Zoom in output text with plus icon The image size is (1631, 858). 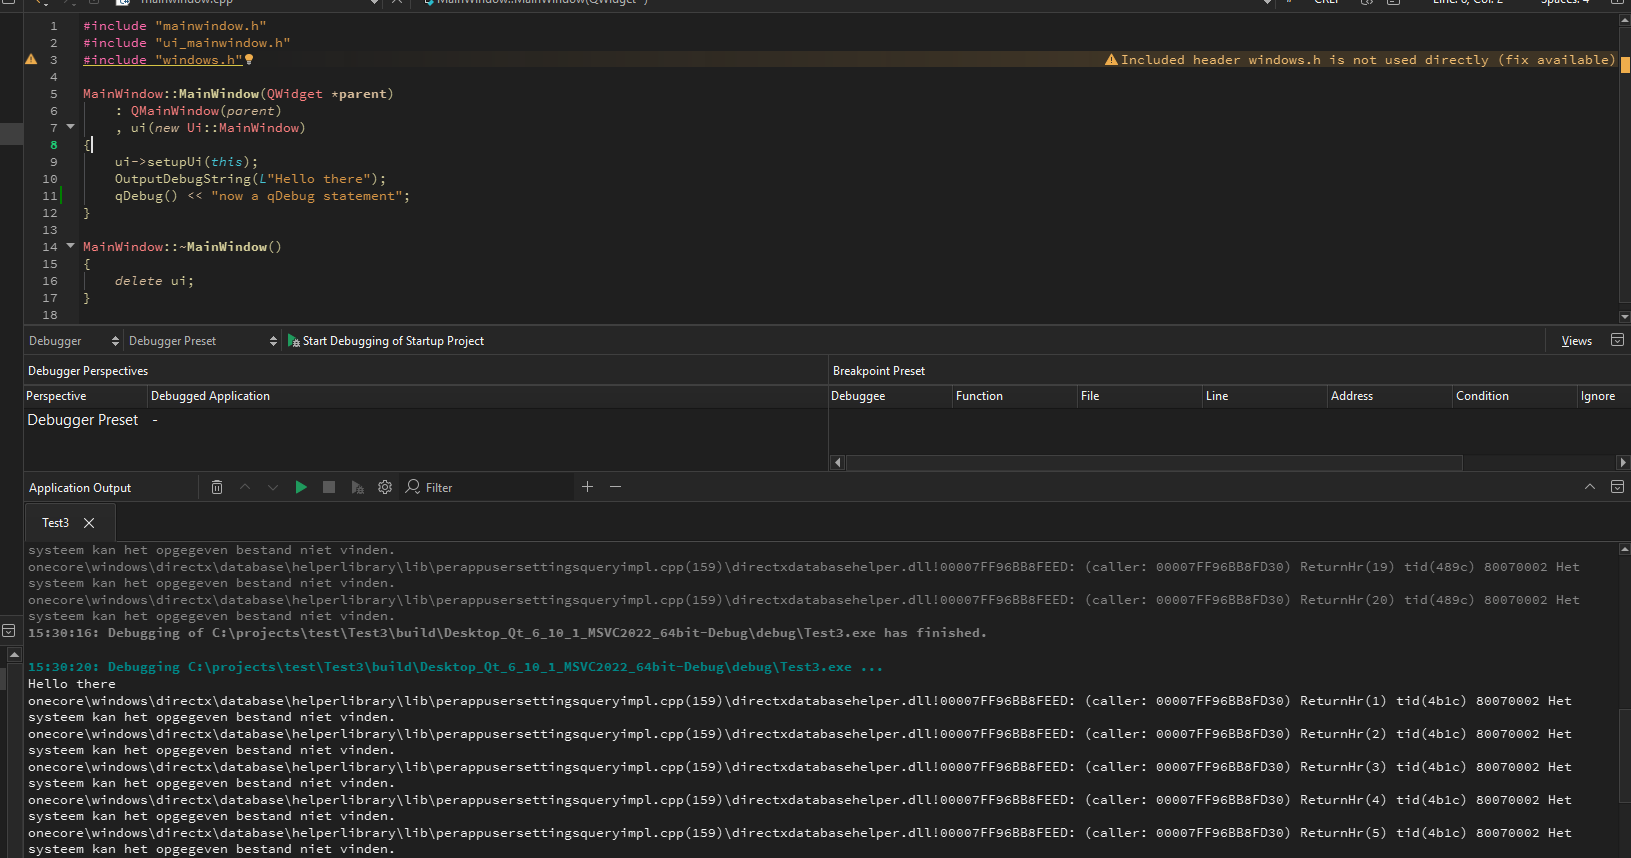588,487
